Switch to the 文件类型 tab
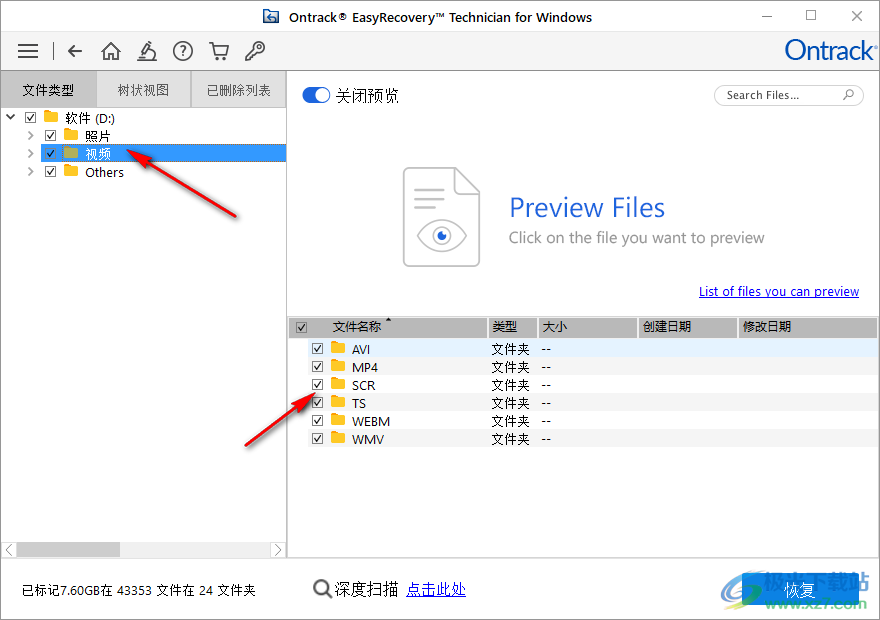 click(48, 89)
